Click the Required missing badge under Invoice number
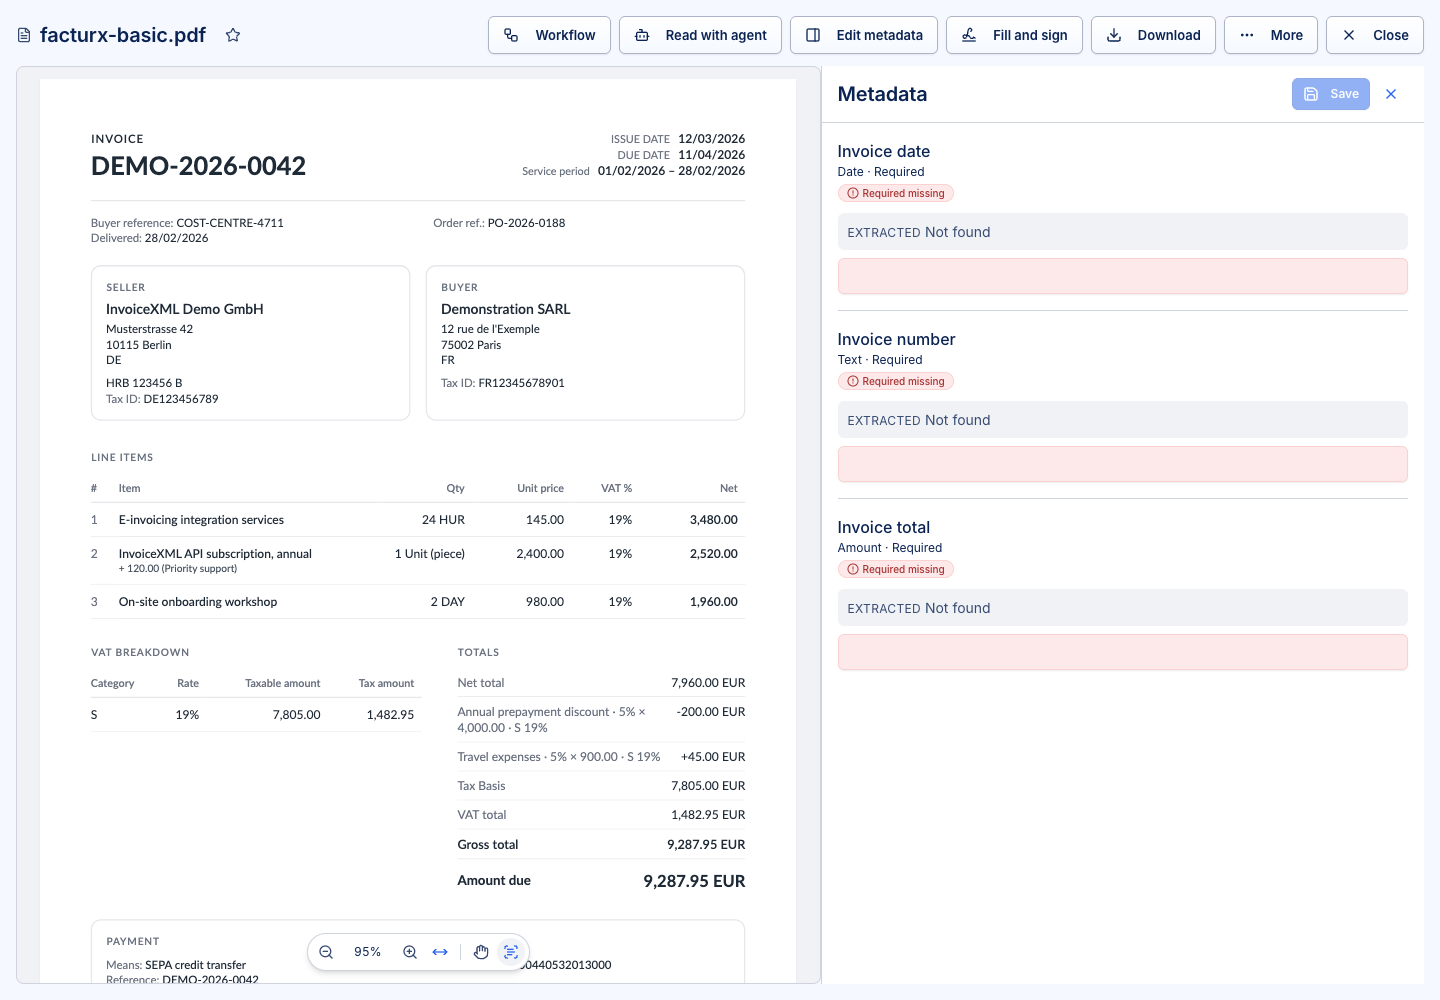 [896, 381]
